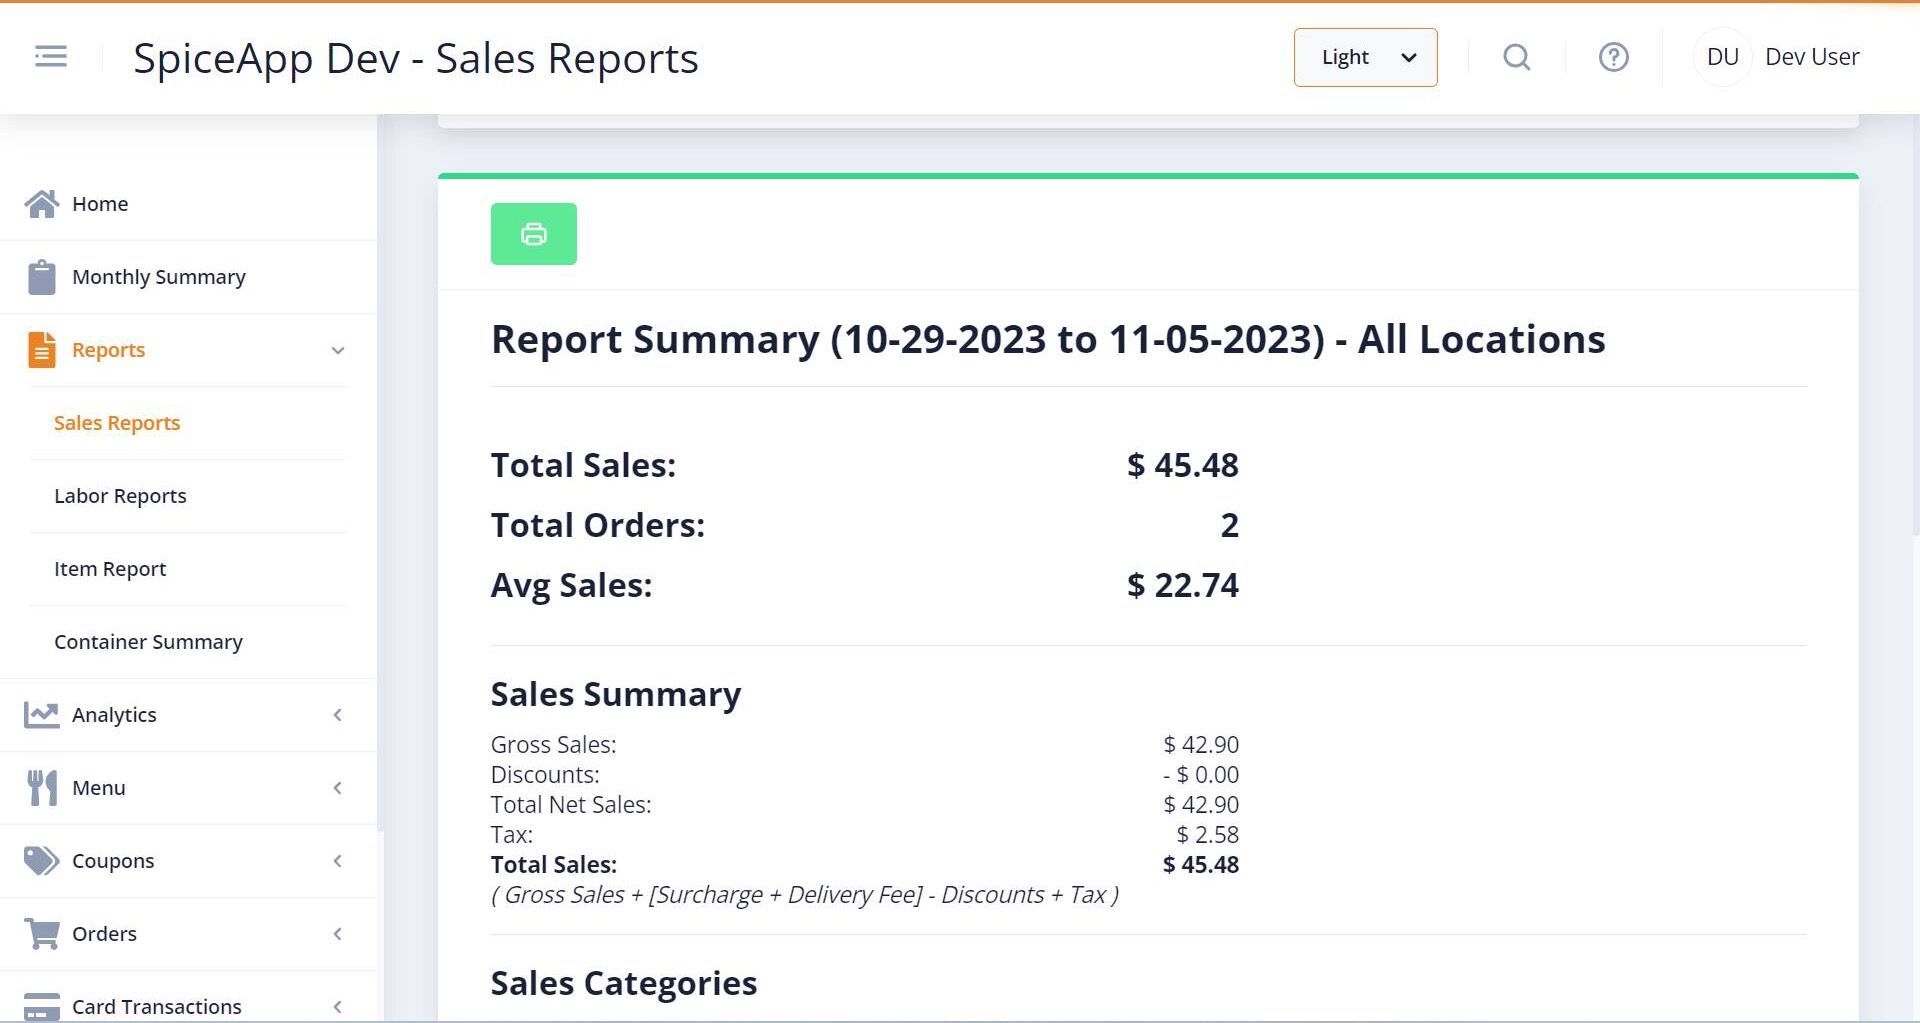Click the Monthly Summary clipboard icon
1920x1023 pixels.
pos(42,277)
